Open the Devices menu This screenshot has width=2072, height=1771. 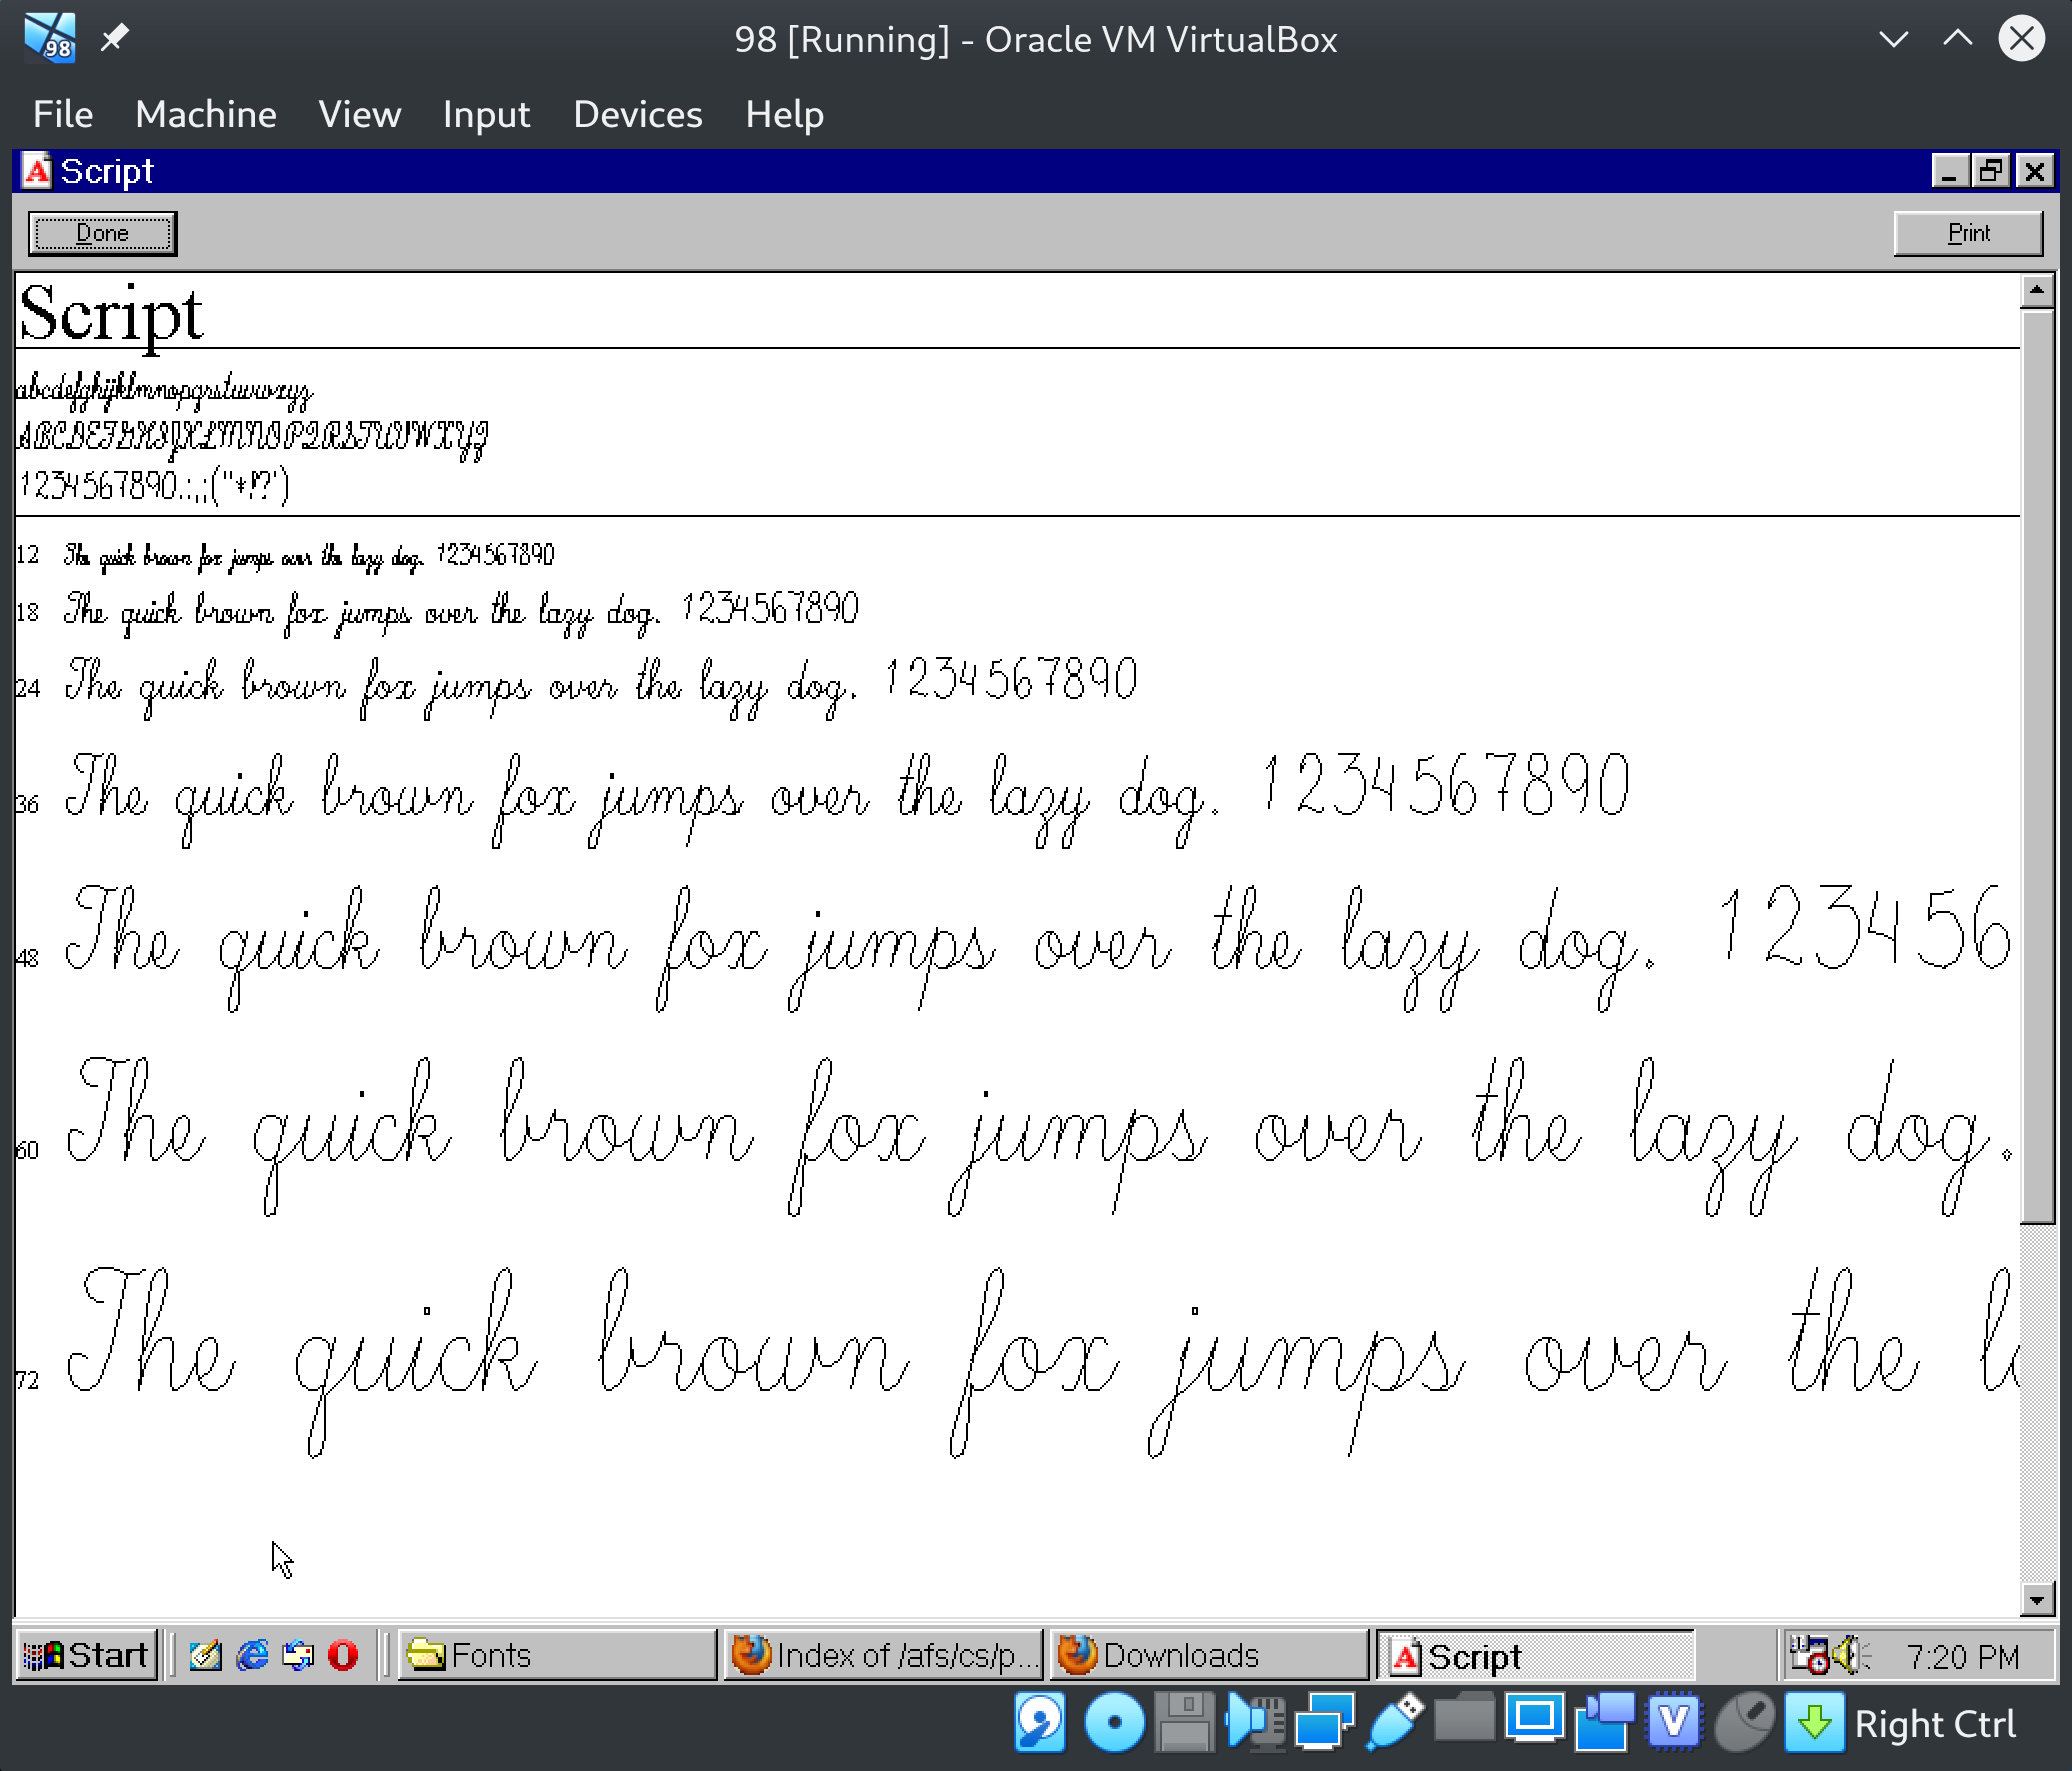(638, 115)
